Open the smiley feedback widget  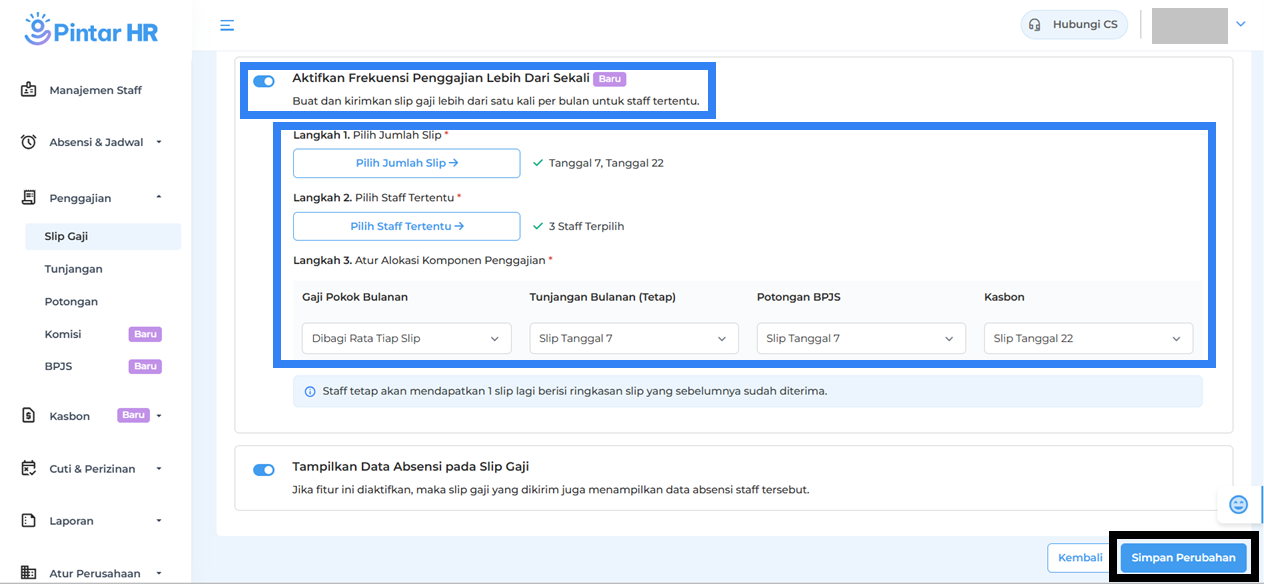pyautogui.click(x=1238, y=505)
